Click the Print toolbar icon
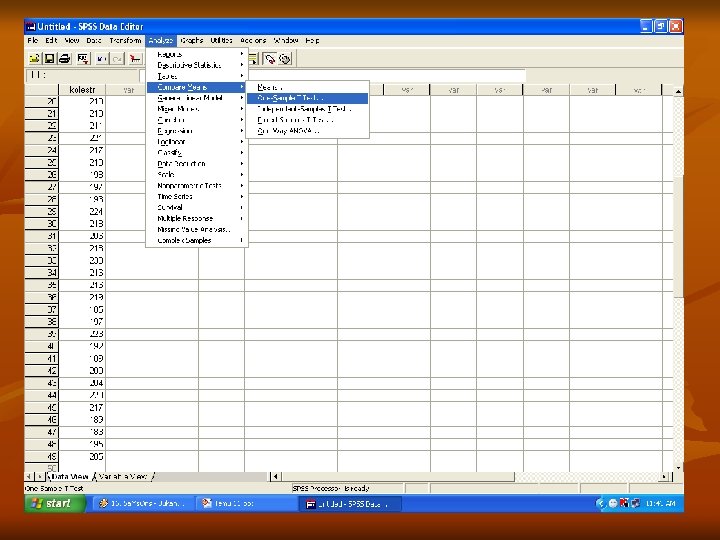The width and height of the screenshot is (720, 540). click(64, 59)
